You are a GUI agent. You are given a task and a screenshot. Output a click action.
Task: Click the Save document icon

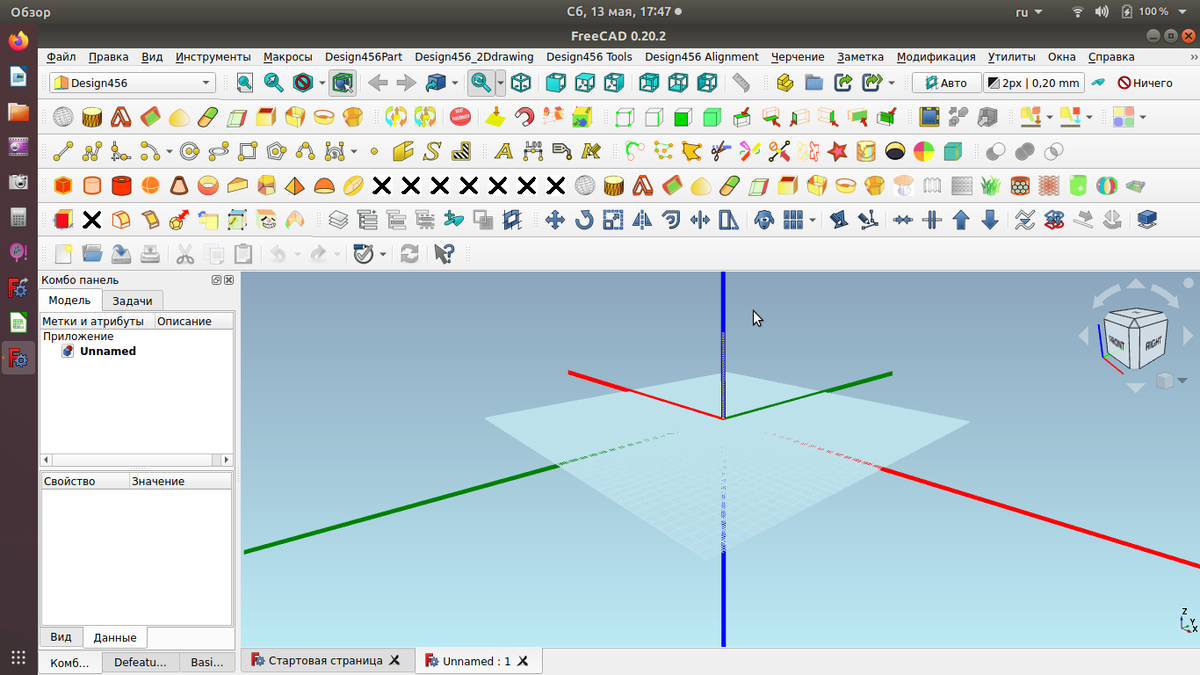(121, 254)
